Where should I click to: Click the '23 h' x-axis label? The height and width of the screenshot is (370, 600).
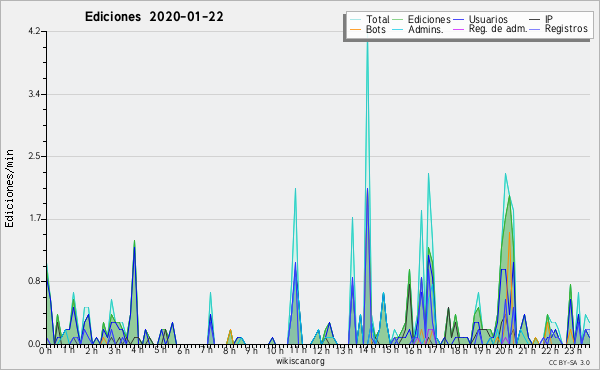point(574,350)
